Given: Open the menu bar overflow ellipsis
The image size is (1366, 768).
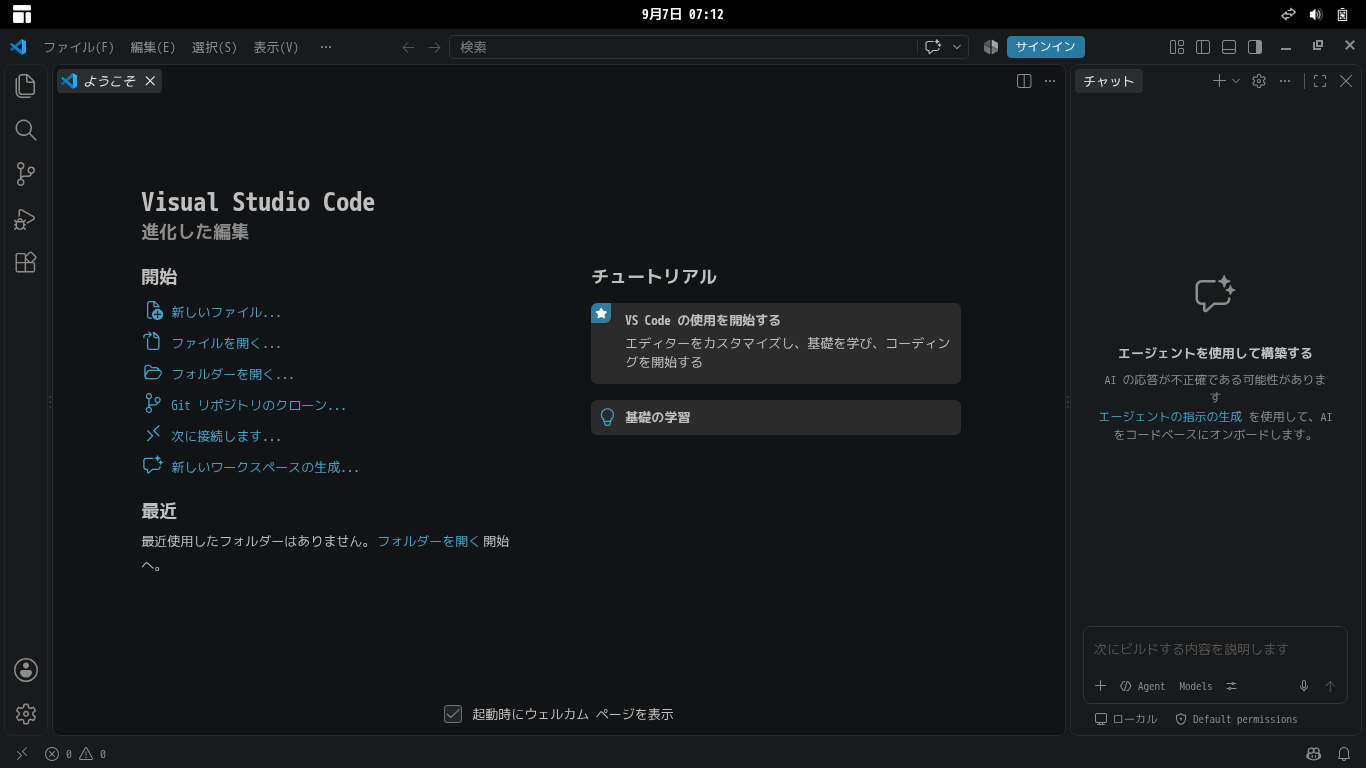Looking at the screenshot, I should 326,47.
